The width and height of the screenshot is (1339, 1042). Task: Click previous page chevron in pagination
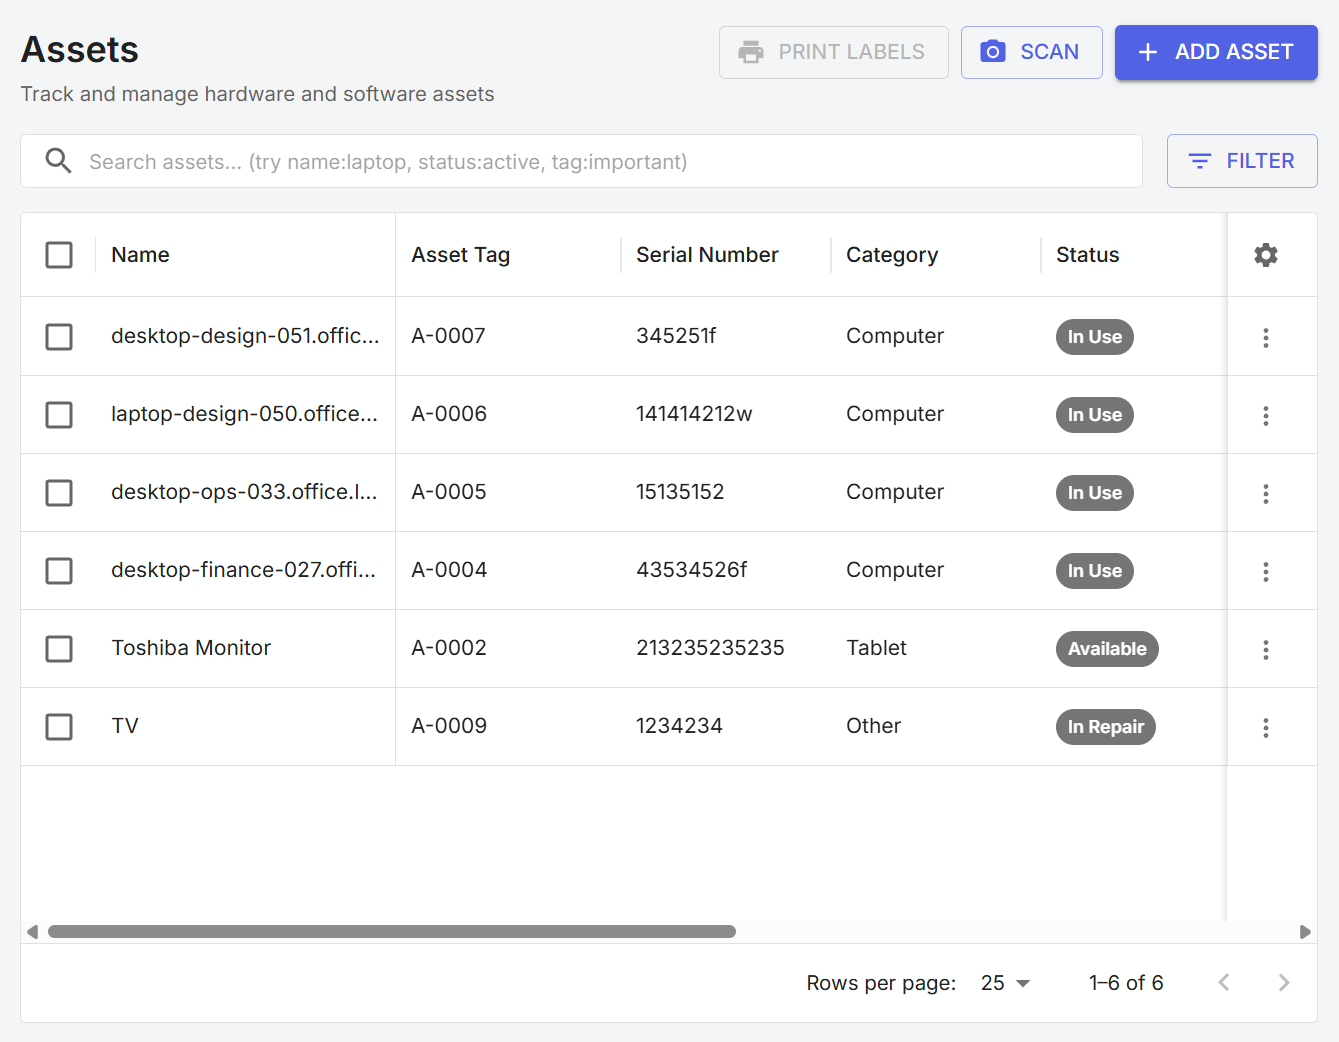1223,983
